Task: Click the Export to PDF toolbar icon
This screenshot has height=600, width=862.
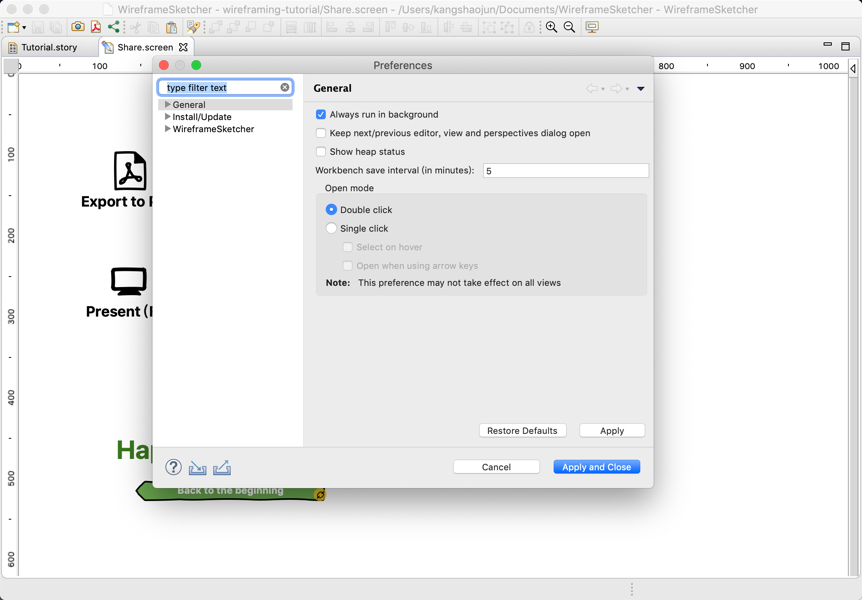Action: pyautogui.click(x=96, y=27)
